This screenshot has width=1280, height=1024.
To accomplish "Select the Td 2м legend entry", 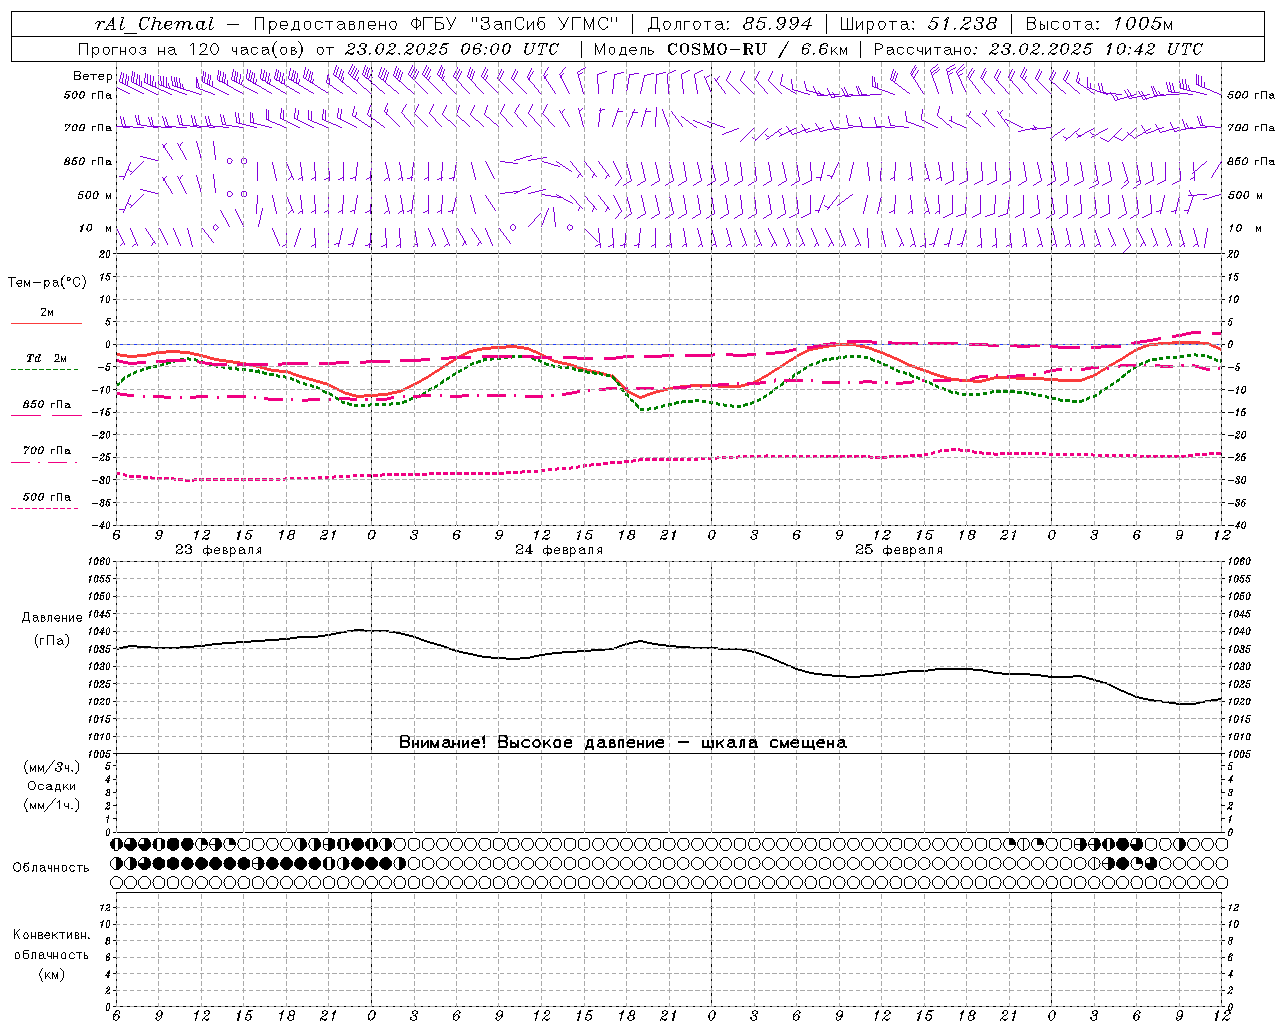I will point(46,358).
